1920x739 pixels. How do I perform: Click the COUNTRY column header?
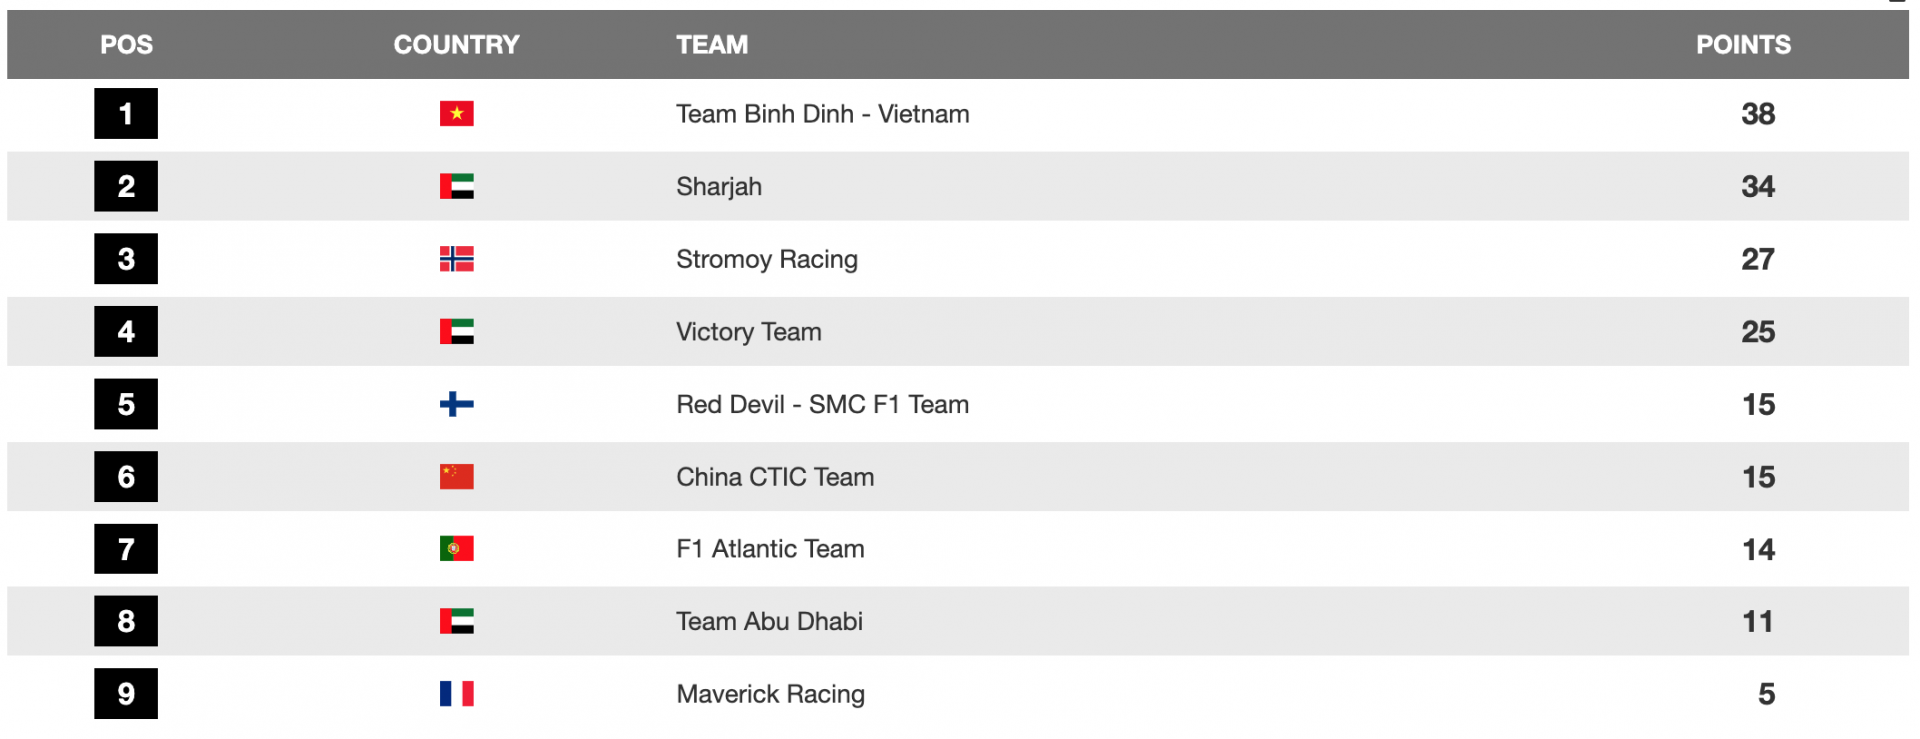click(x=456, y=45)
